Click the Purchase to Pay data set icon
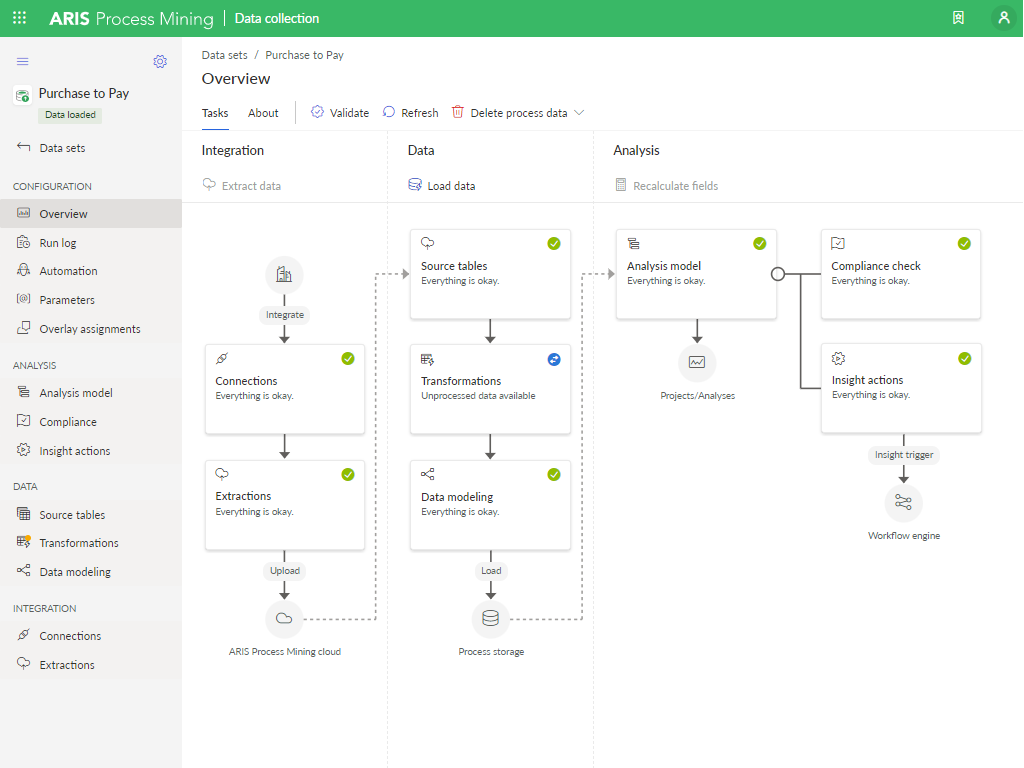 click(x=22, y=96)
